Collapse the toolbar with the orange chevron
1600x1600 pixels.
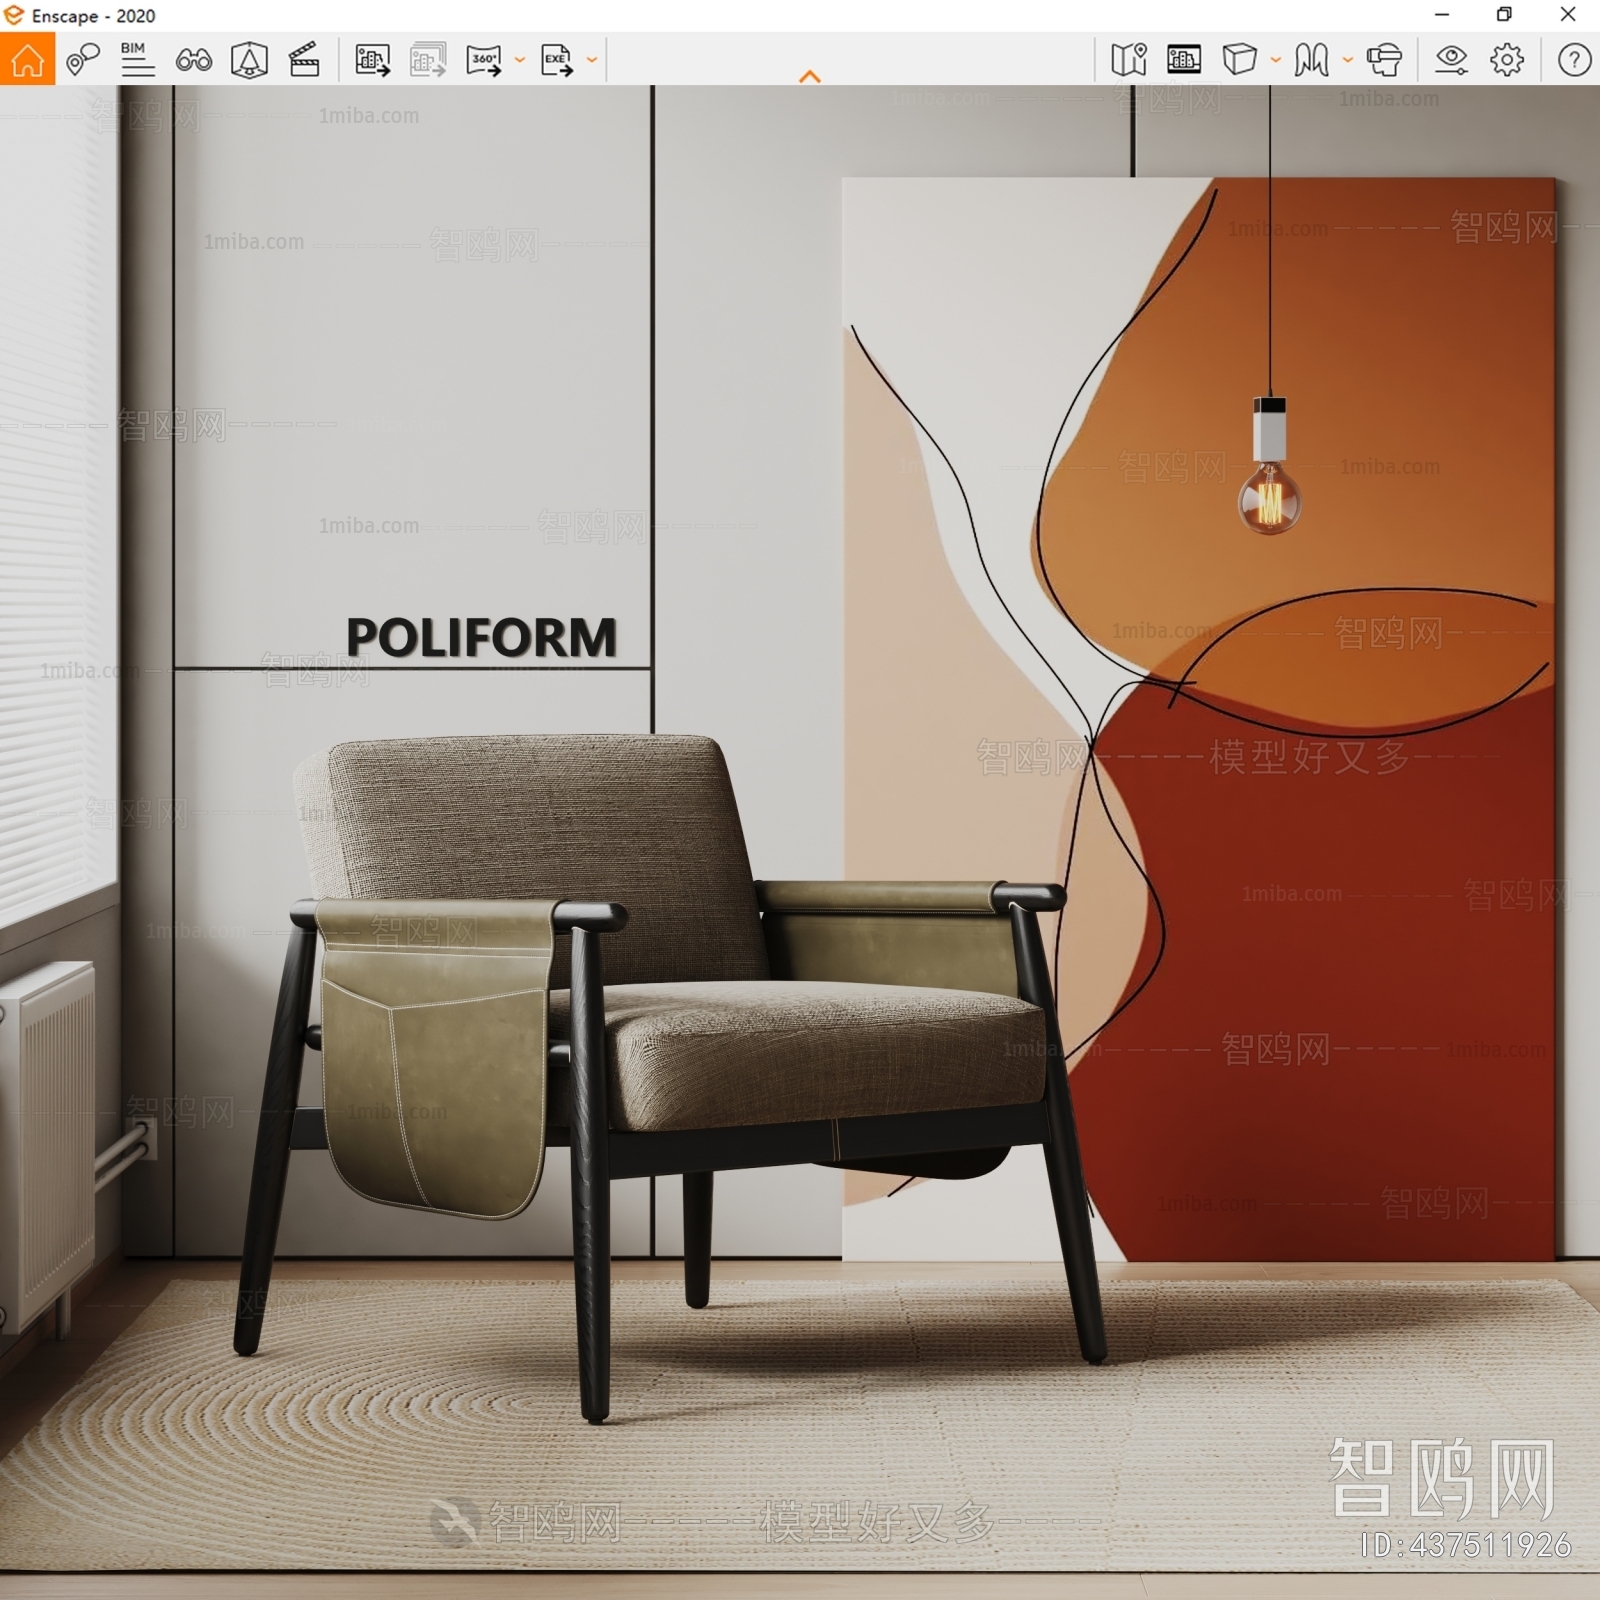810,76
